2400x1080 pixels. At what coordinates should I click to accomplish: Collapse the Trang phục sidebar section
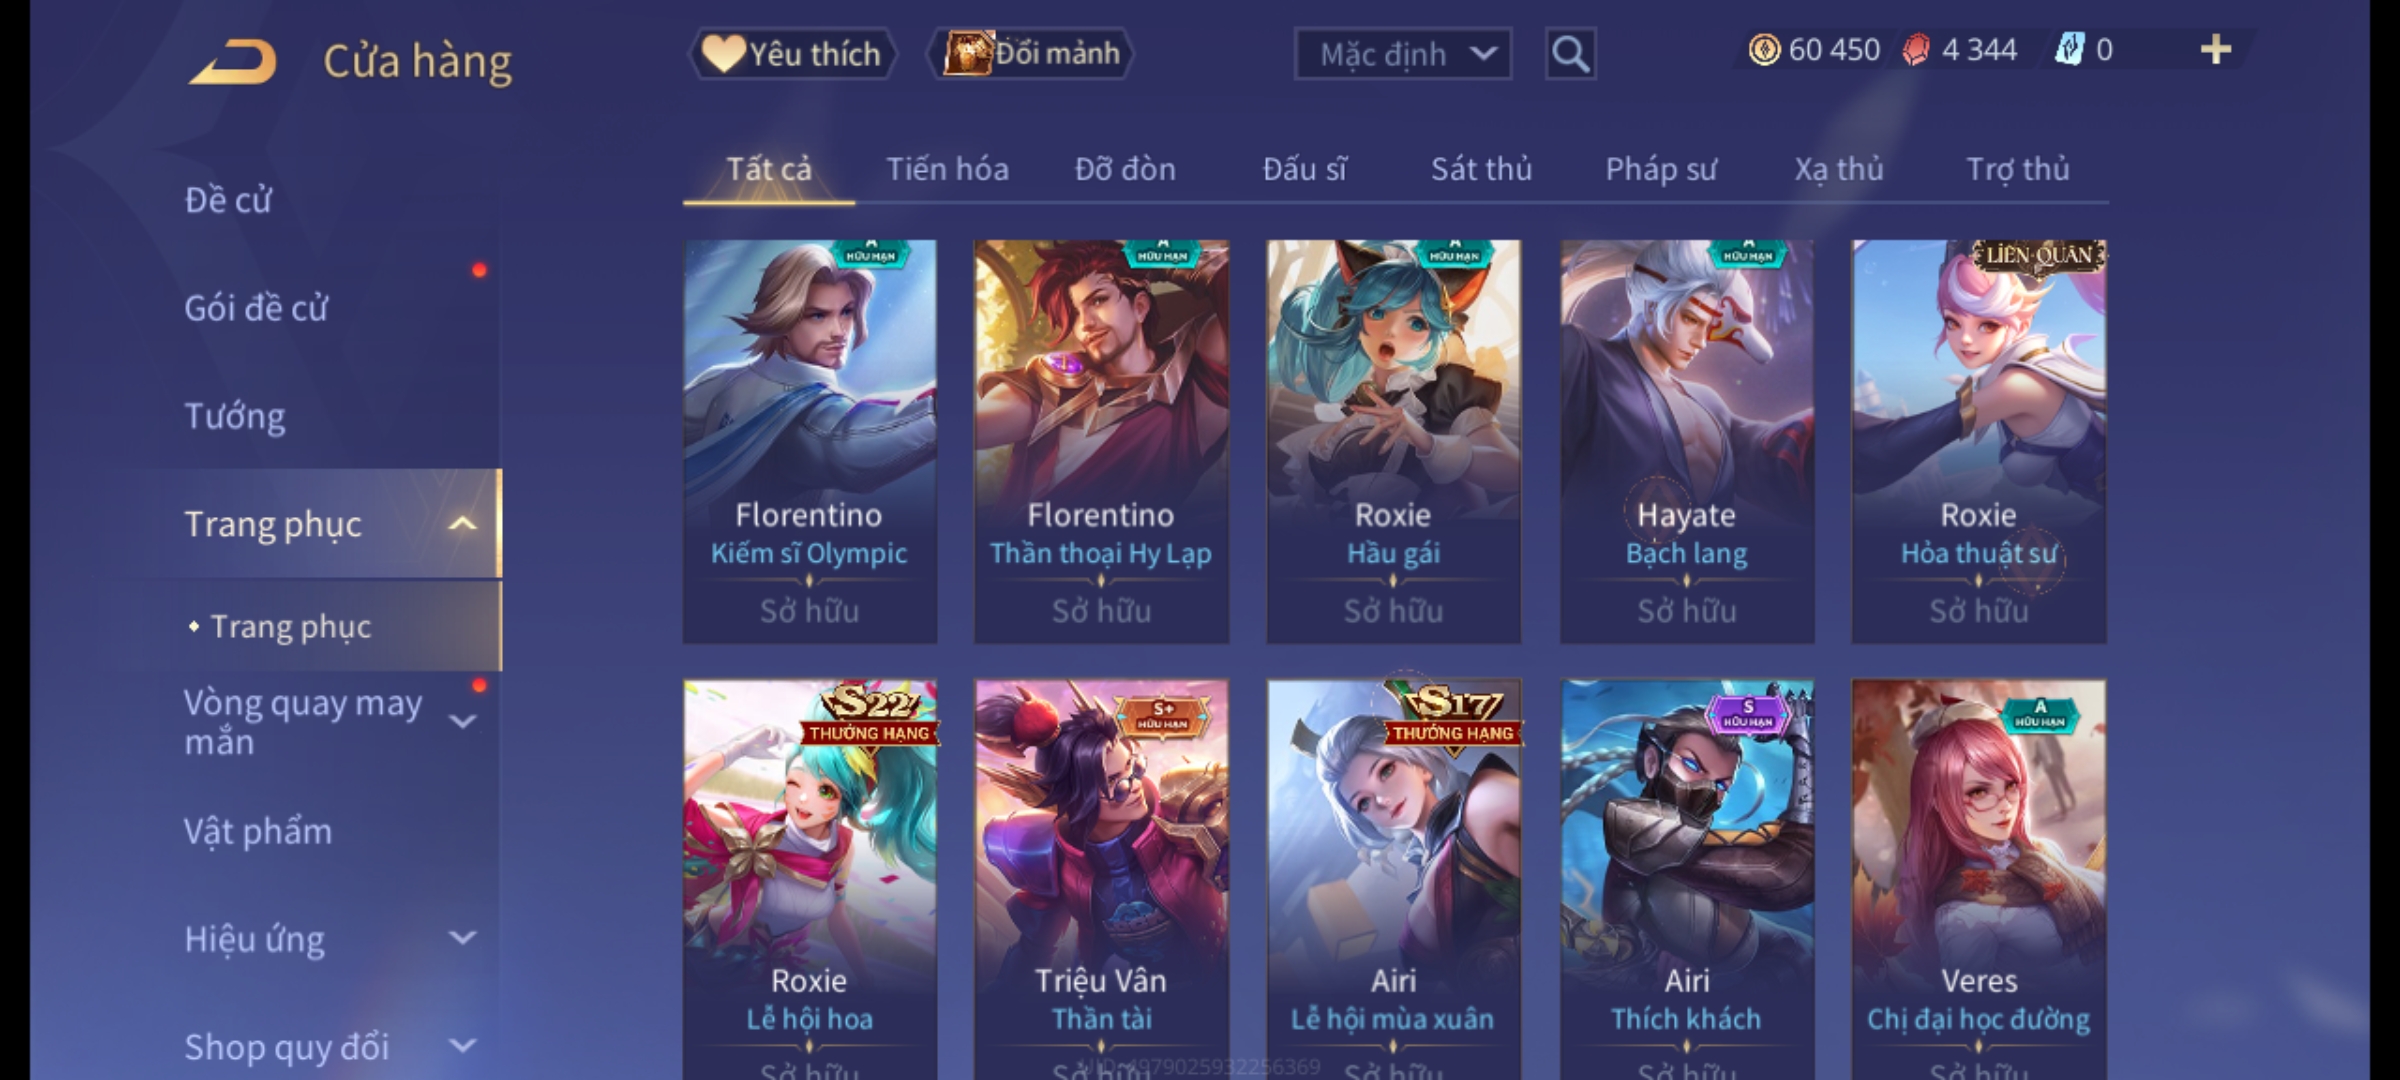point(462,524)
